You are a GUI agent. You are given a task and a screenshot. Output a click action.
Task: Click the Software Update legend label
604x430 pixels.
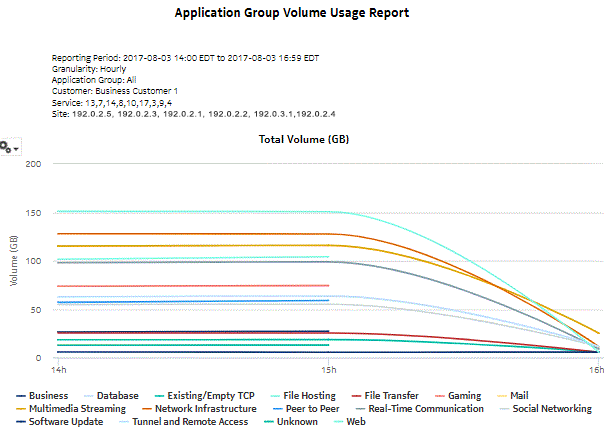coord(65,422)
